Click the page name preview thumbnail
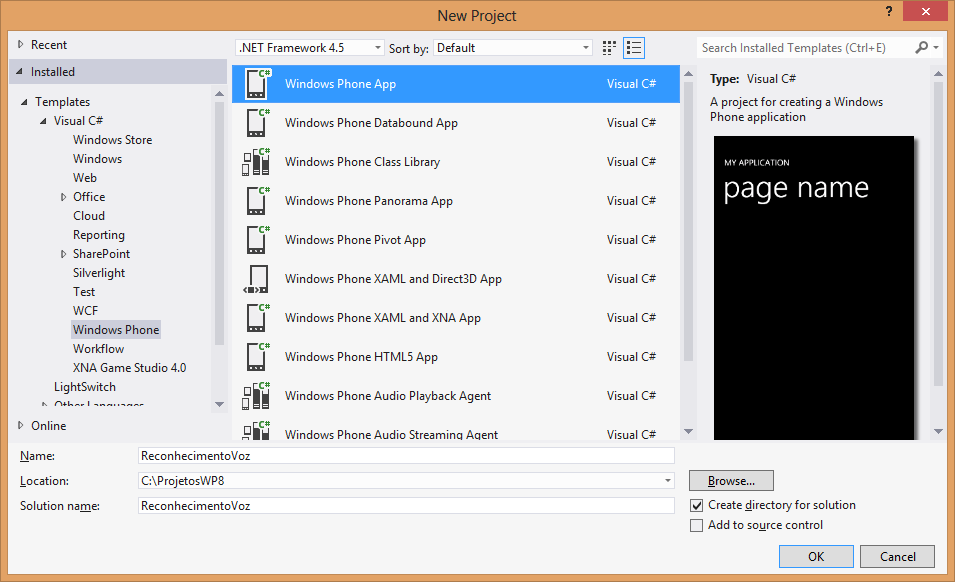Viewport: 955px width, 582px height. click(x=814, y=287)
